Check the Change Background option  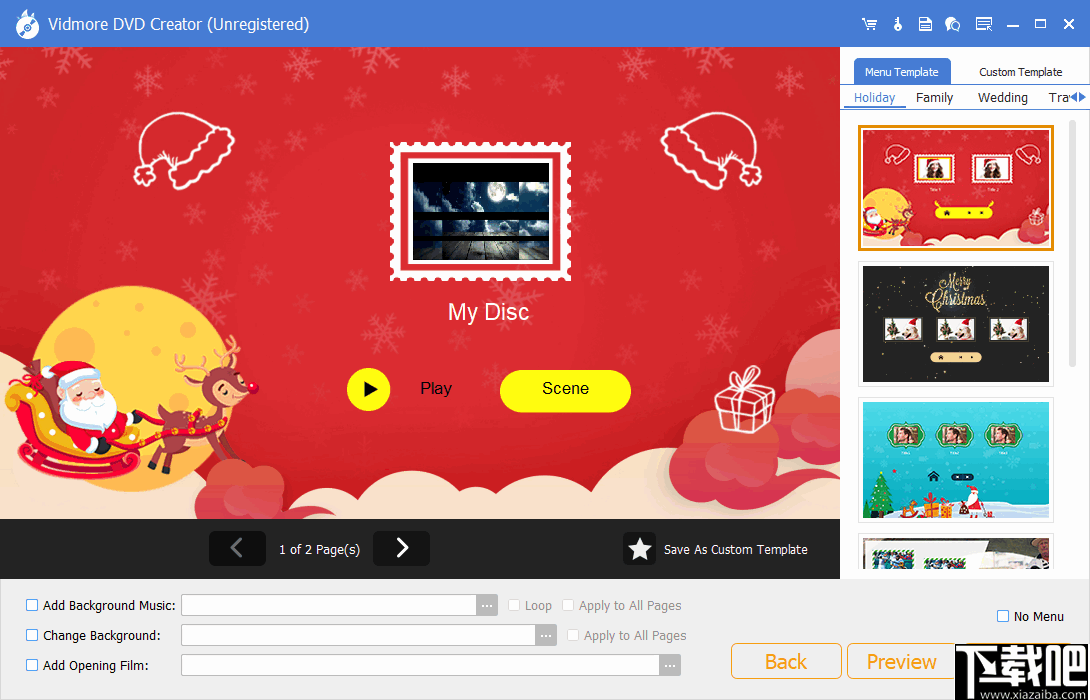pyautogui.click(x=31, y=634)
